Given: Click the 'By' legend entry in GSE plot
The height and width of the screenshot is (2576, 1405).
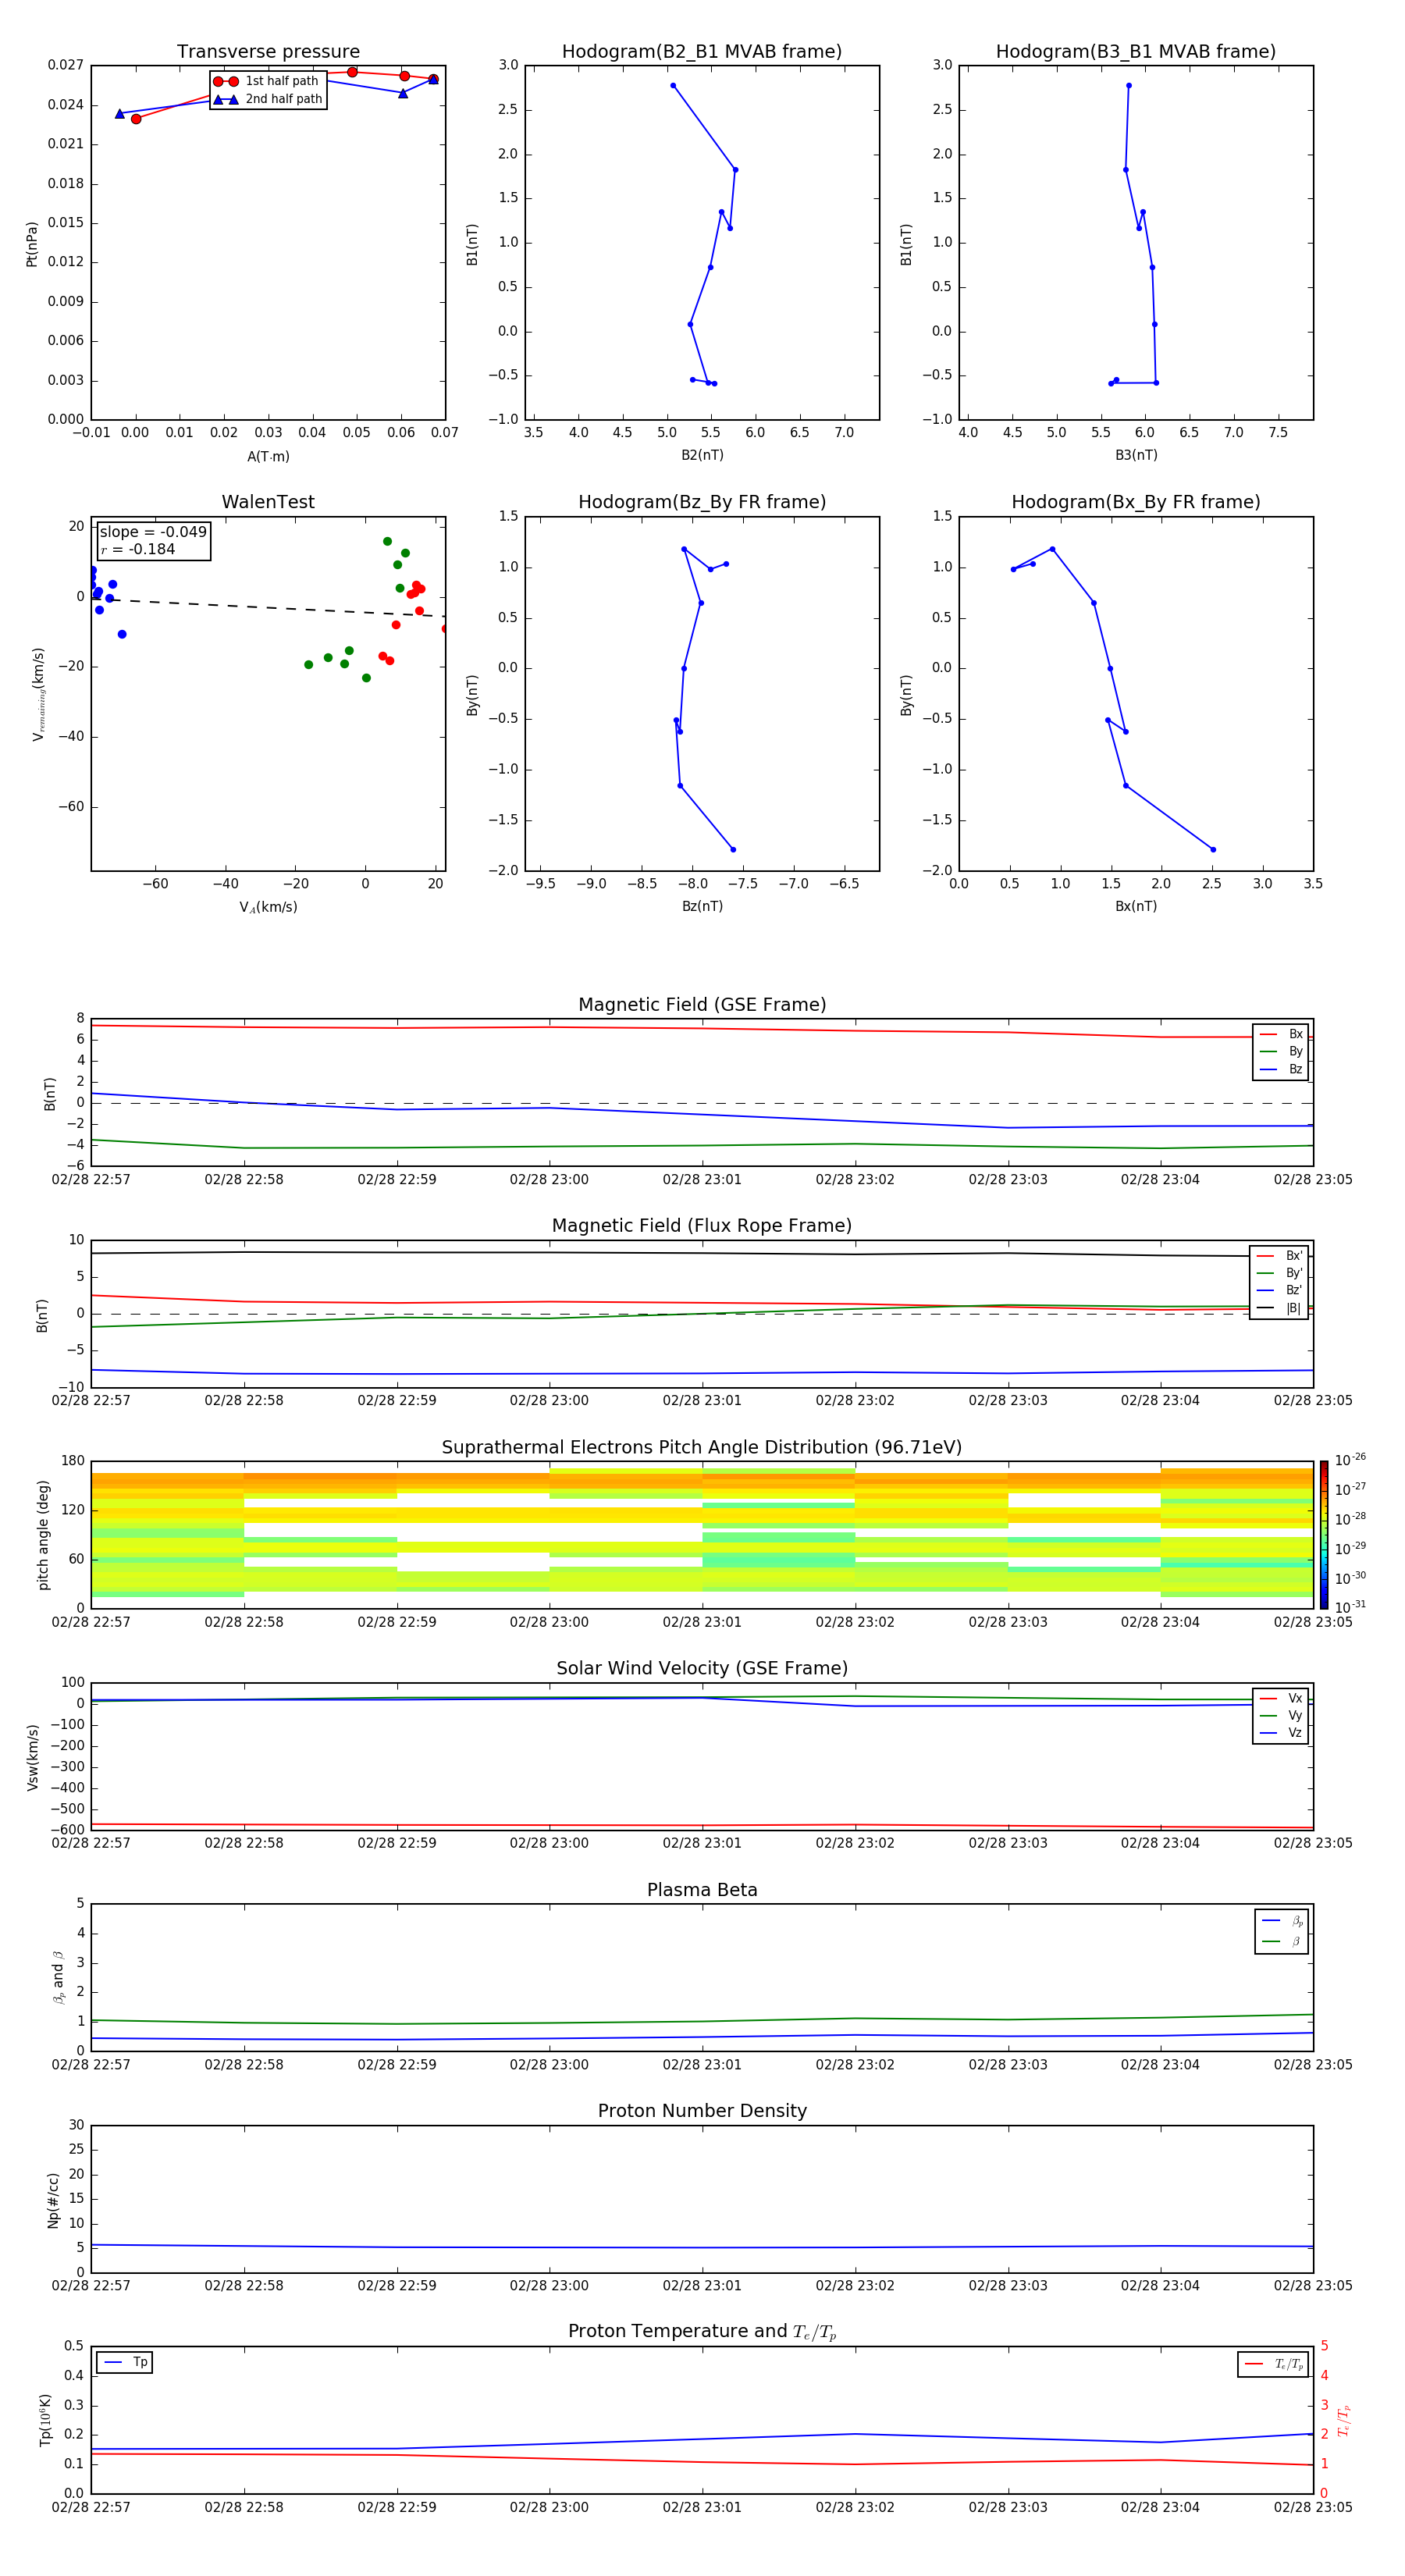Looking at the screenshot, I should [x=1281, y=1051].
